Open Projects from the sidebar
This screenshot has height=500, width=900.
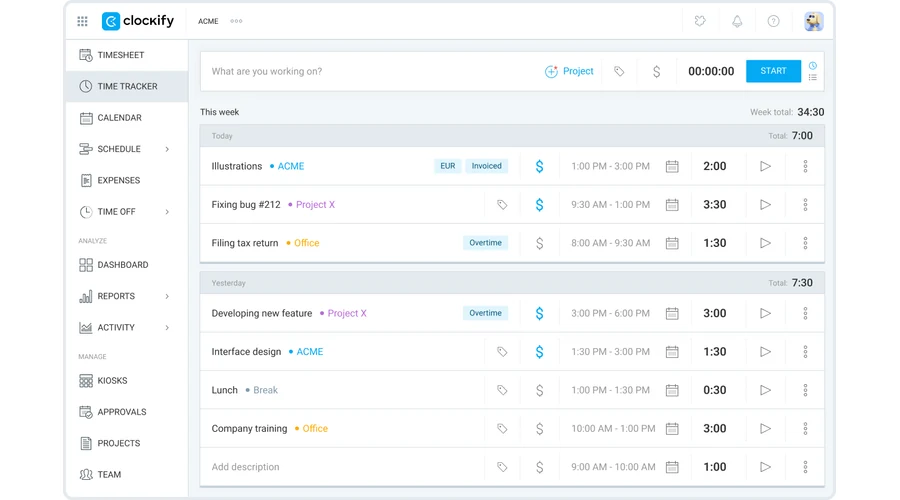click(127, 443)
